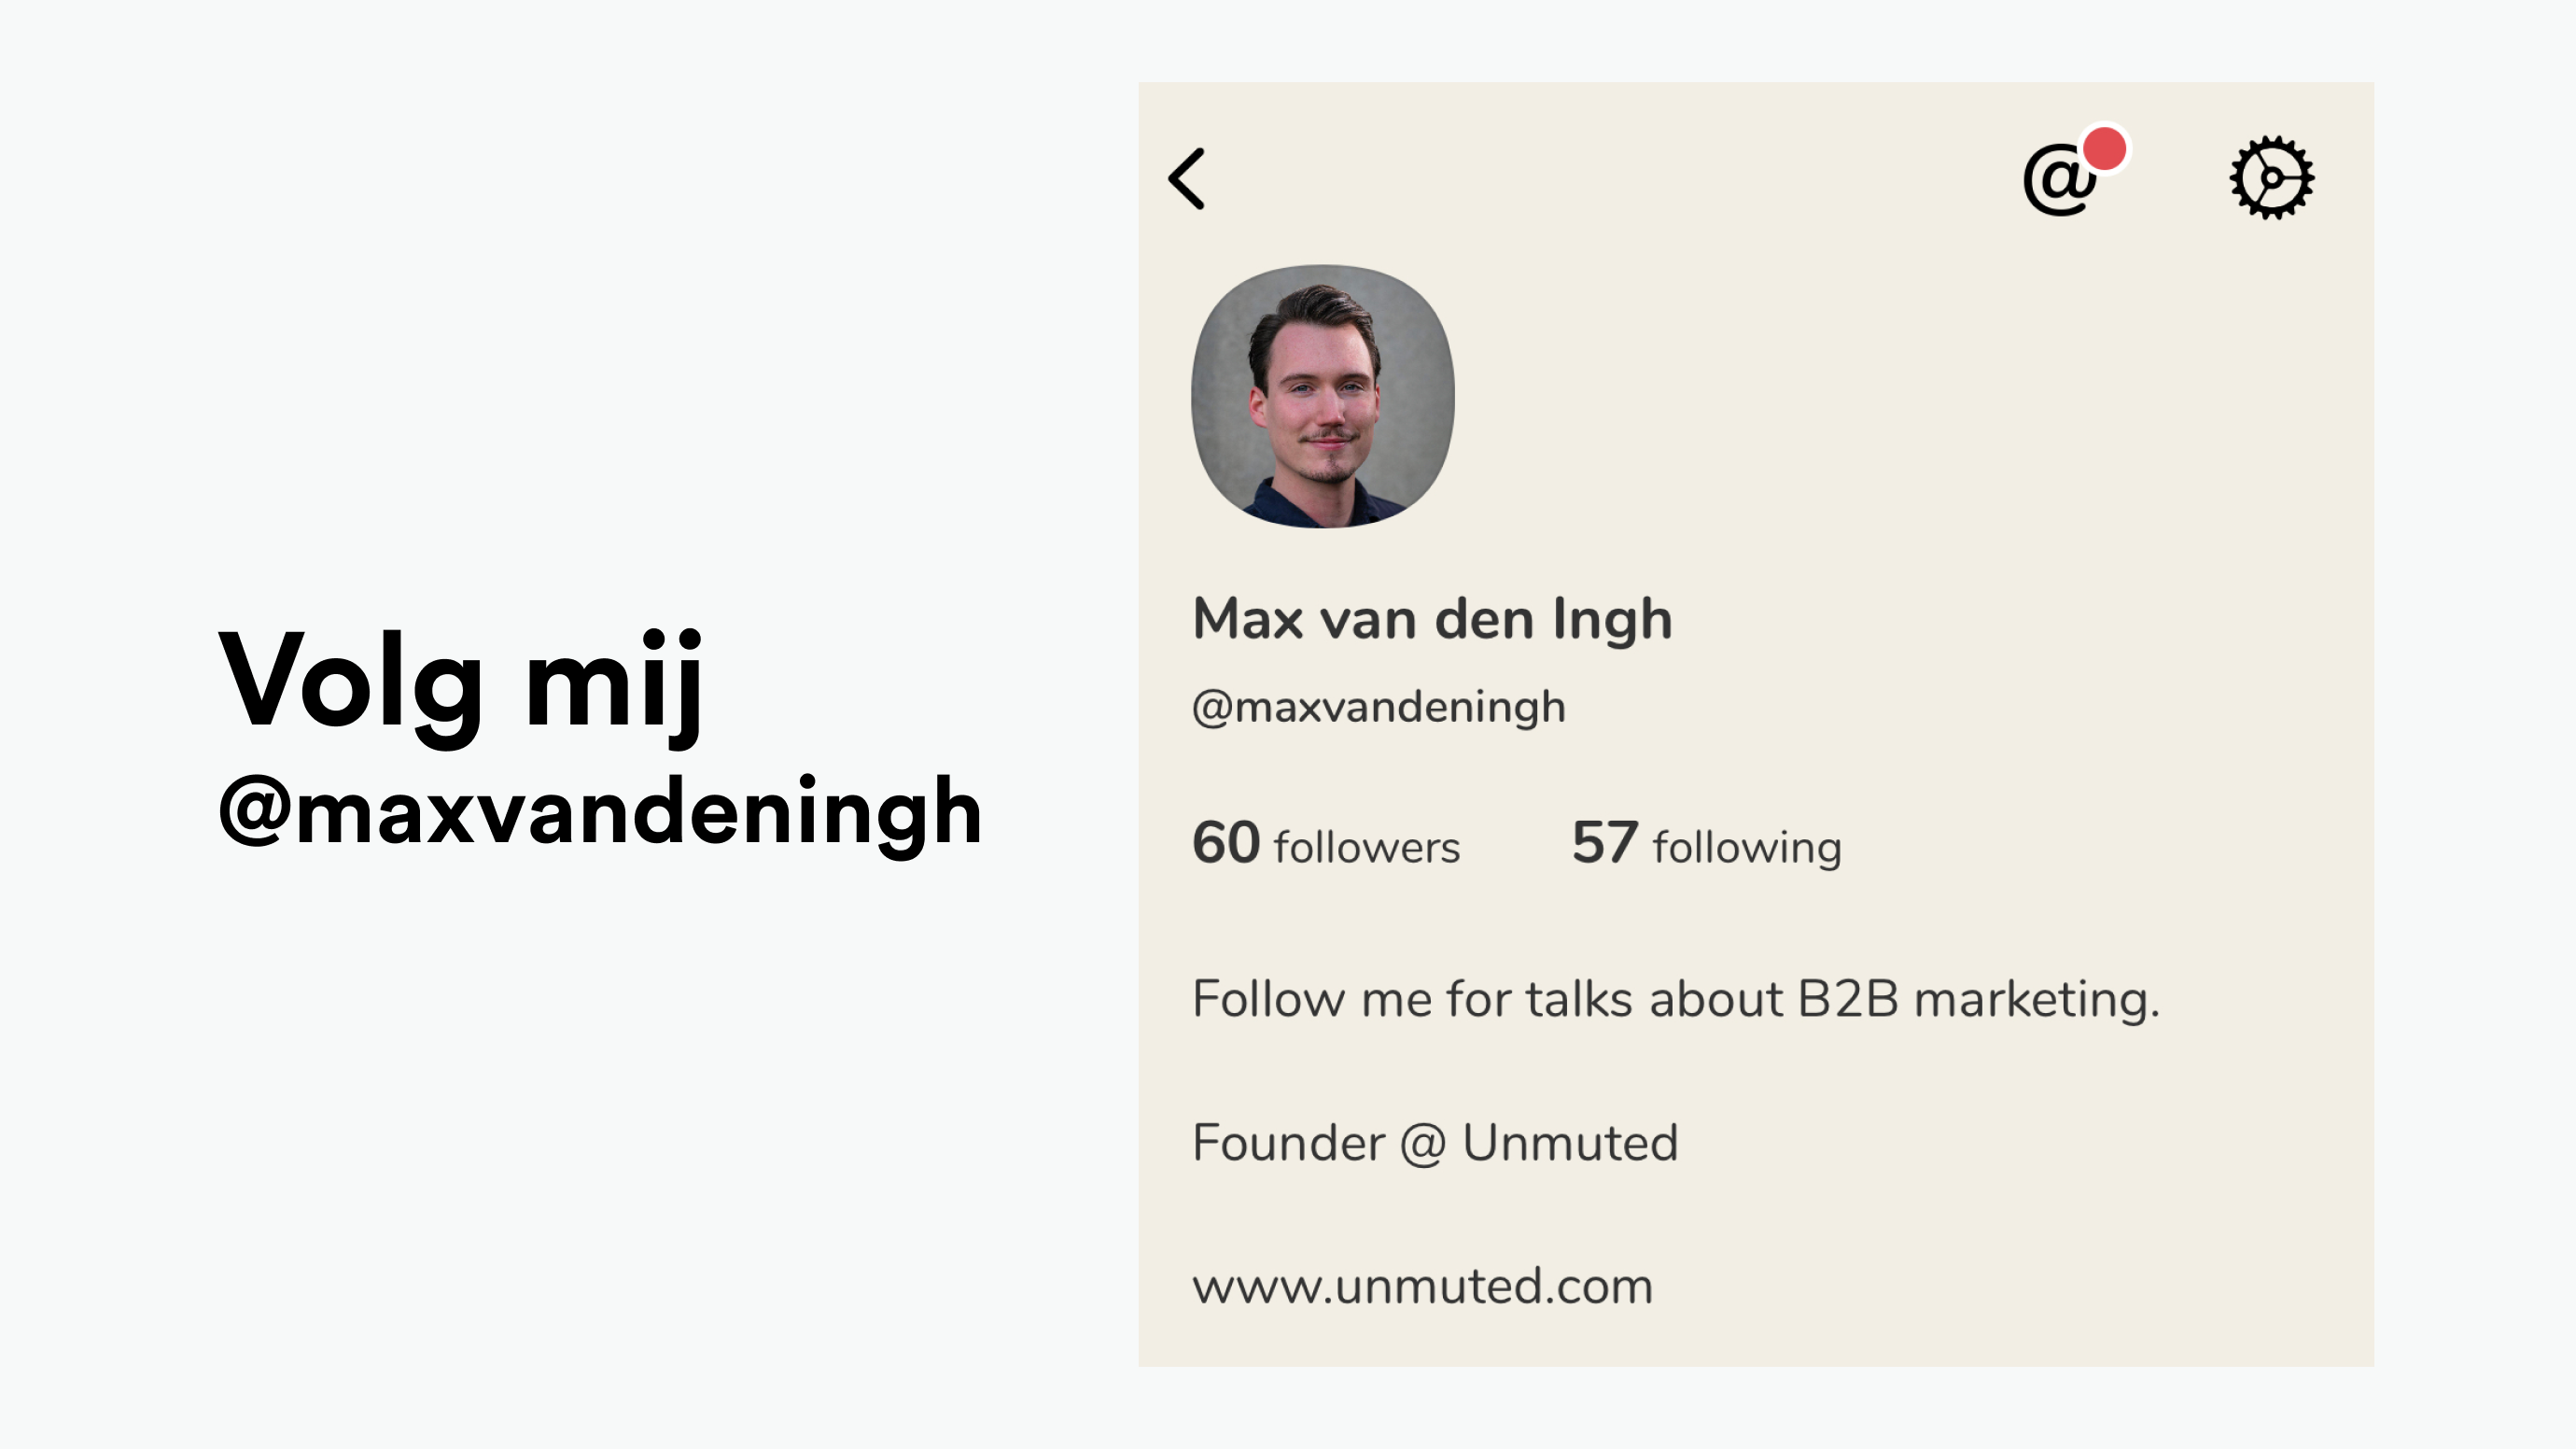
Task: Click the word following
Action: 1747,848
